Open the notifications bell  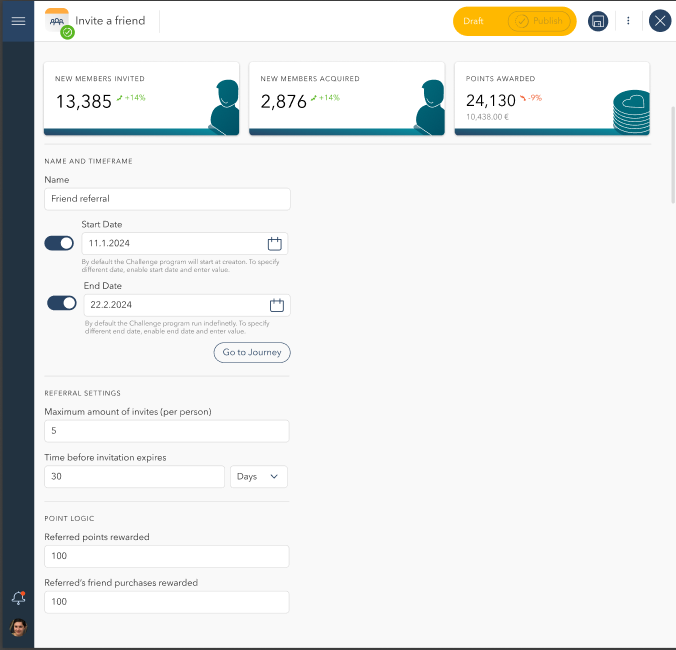(x=19, y=598)
